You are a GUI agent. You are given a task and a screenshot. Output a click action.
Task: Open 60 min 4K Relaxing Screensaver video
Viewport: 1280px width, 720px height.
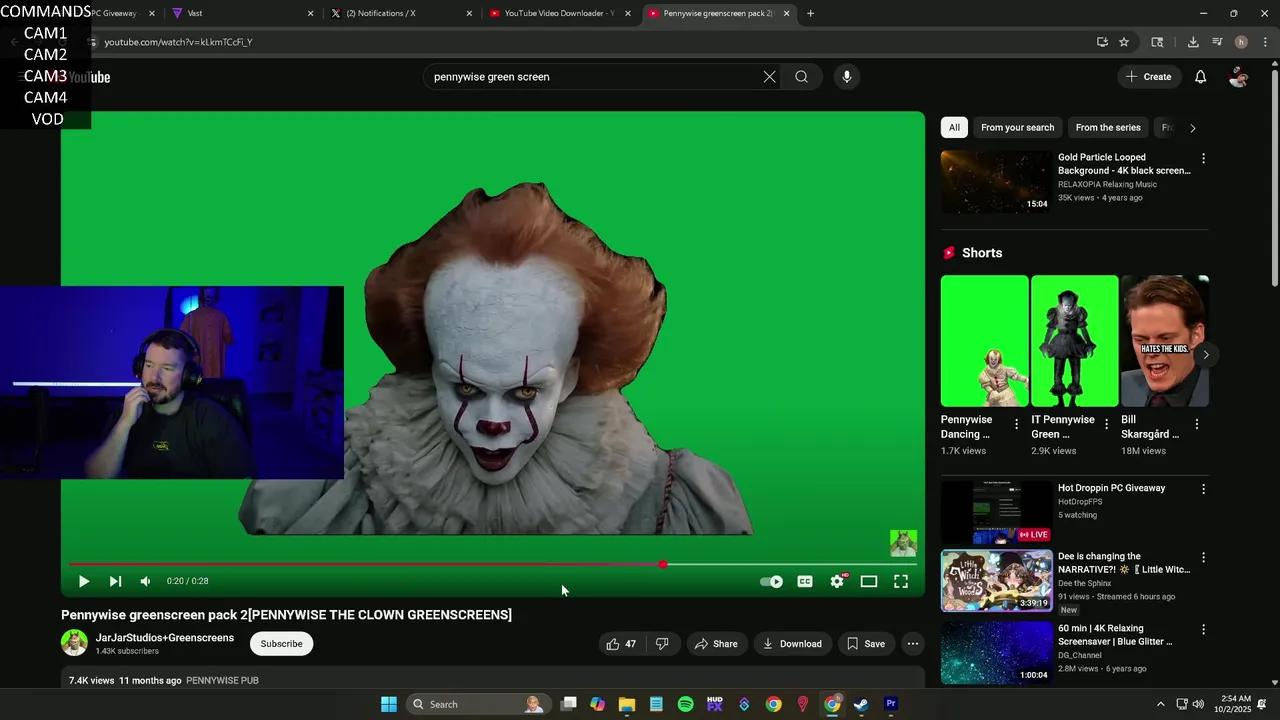pyautogui.click(x=996, y=652)
